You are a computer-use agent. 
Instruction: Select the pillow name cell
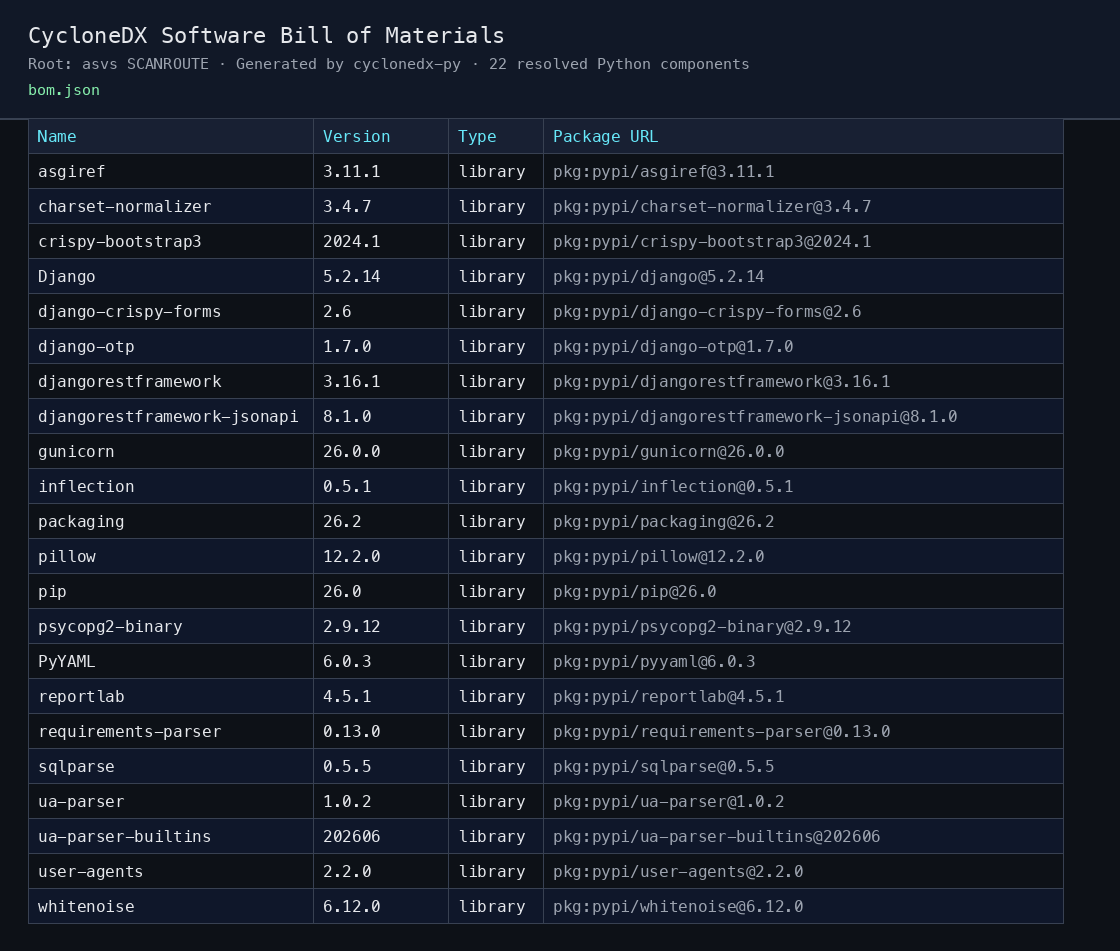171,557
